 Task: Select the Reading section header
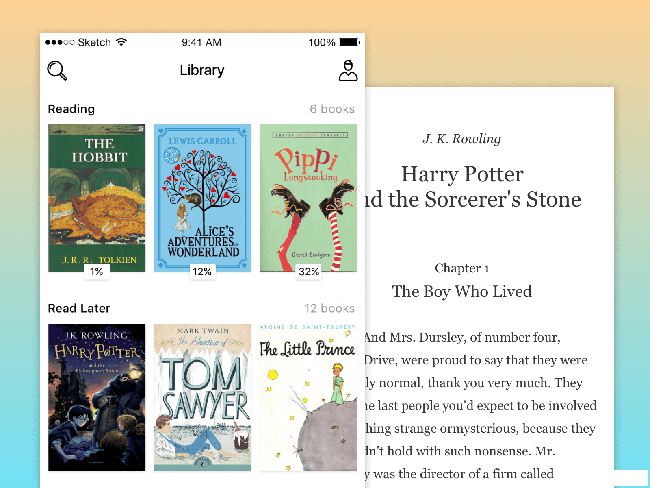(71, 109)
